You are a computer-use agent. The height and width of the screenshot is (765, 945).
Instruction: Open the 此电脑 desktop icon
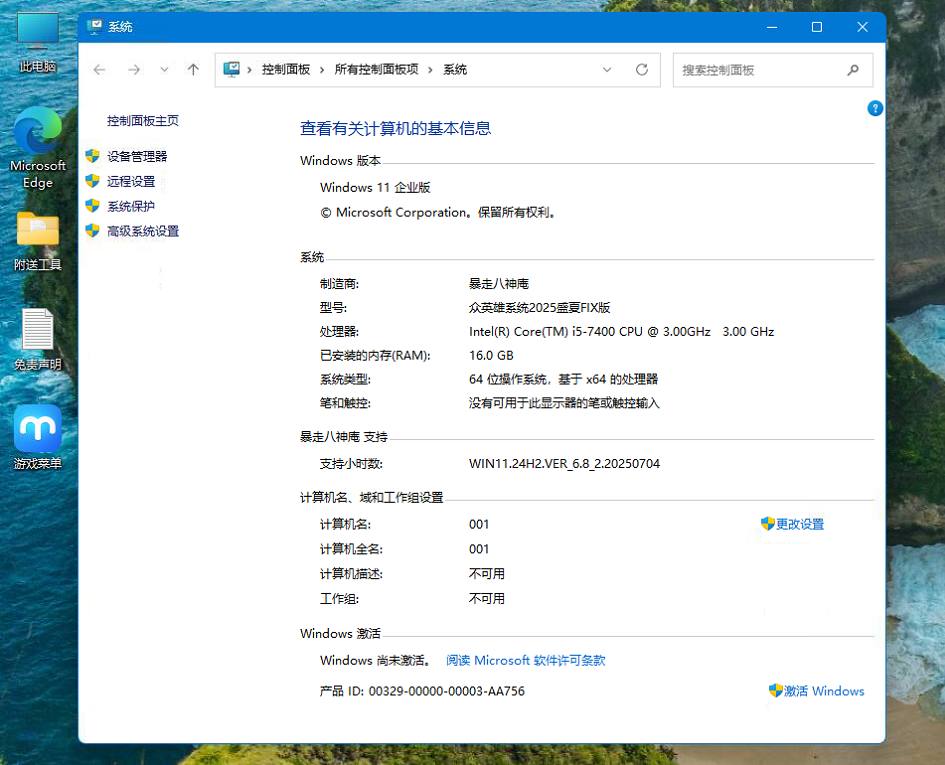tap(37, 42)
